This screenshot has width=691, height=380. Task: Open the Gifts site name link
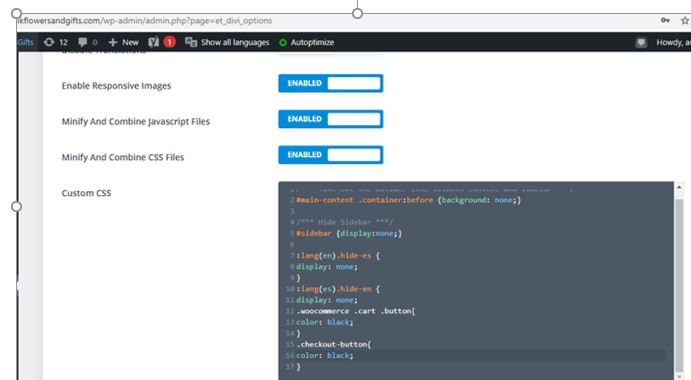25,42
